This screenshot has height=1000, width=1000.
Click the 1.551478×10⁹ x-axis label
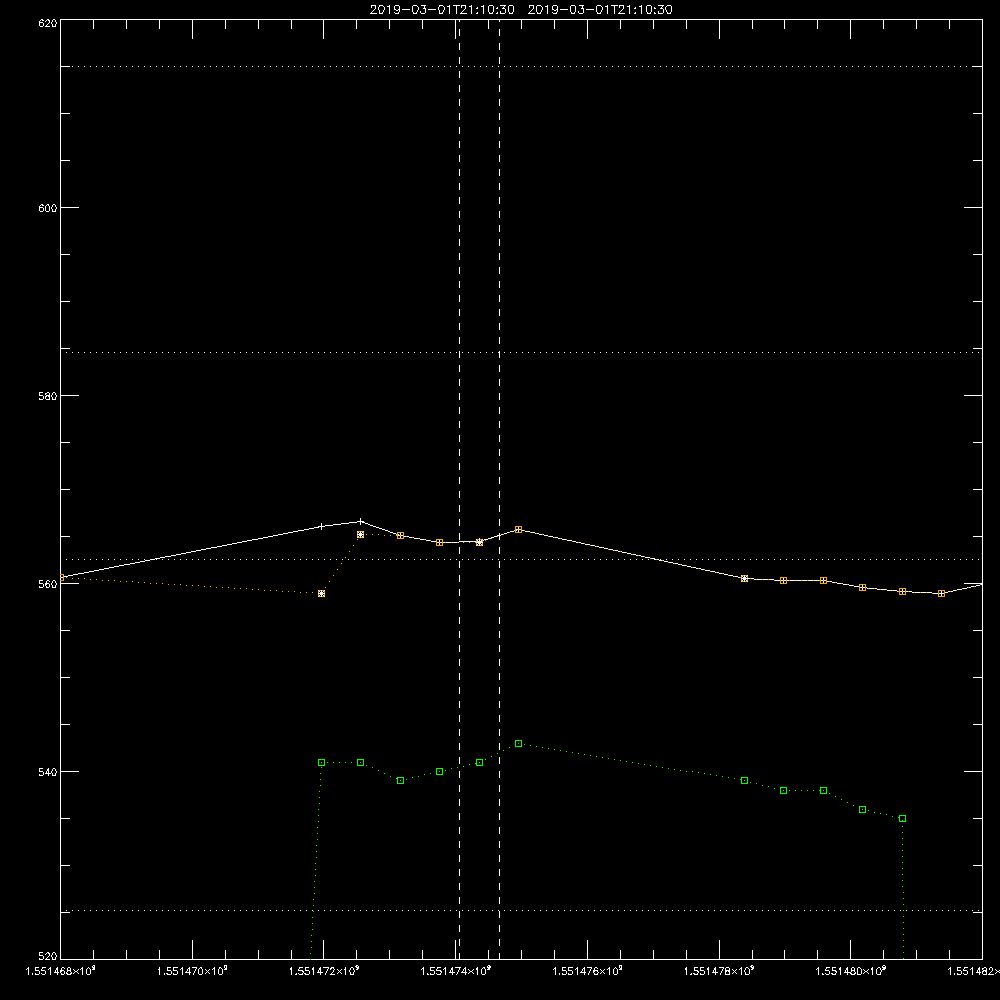(719, 971)
